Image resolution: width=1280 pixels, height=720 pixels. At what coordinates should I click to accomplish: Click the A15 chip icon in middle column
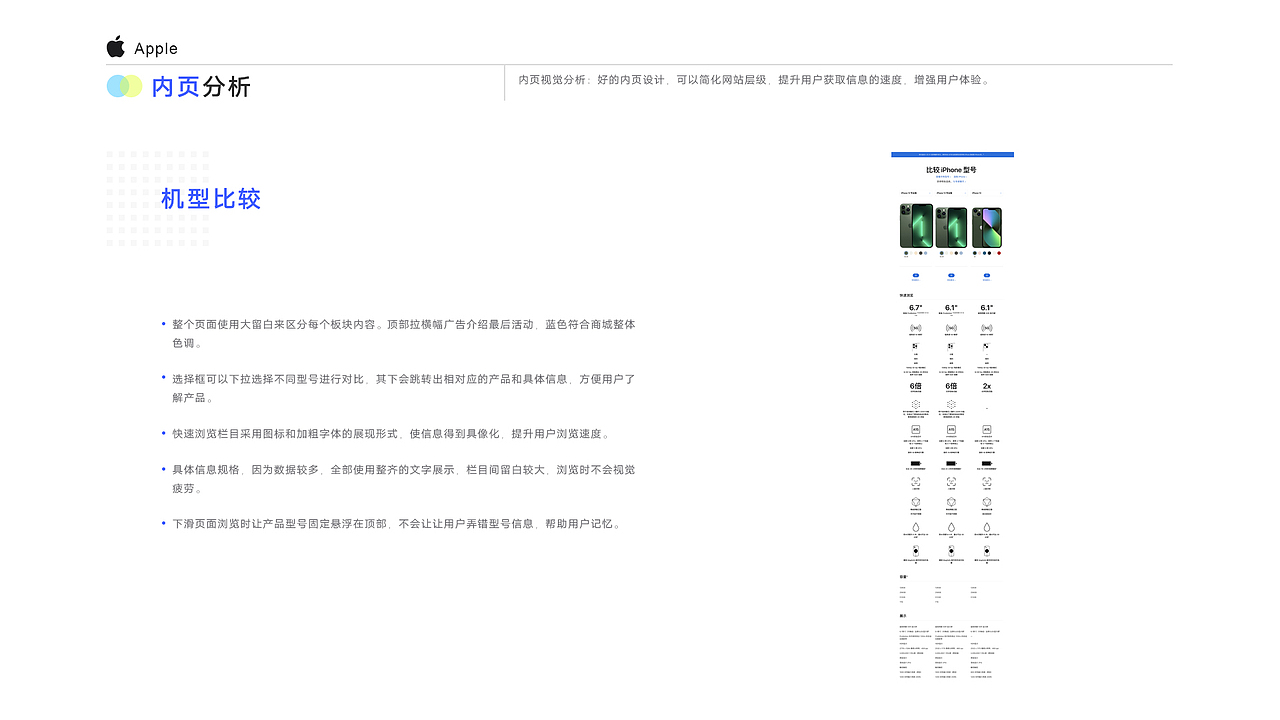[951, 429]
